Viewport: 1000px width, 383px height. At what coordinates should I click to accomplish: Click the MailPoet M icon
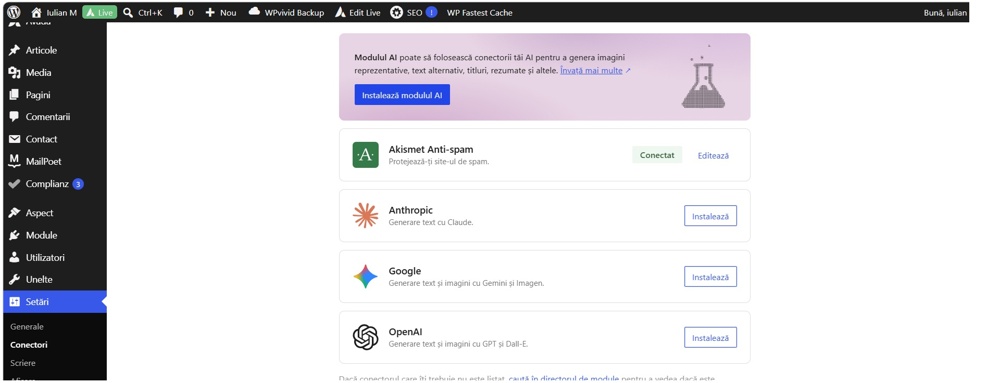coord(15,161)
